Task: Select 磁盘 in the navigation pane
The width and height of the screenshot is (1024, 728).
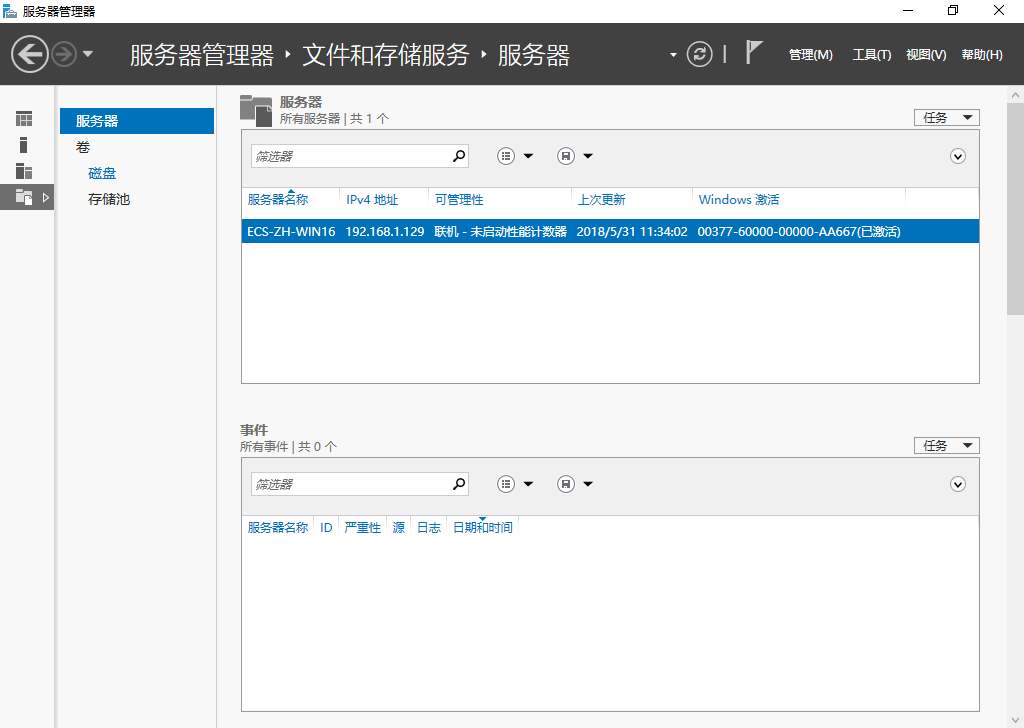Action: coord(102,173)
